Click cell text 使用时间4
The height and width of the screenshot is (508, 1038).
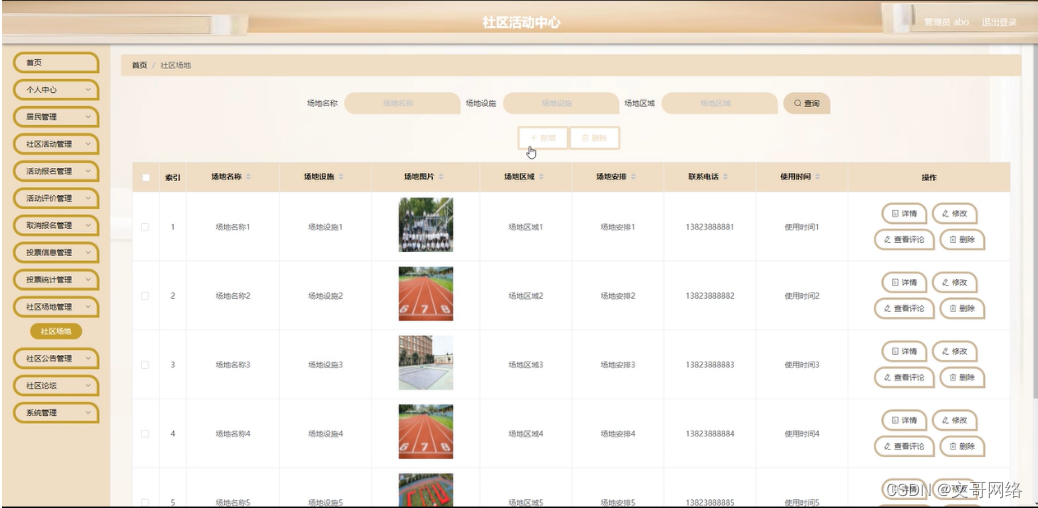[802, 434]
